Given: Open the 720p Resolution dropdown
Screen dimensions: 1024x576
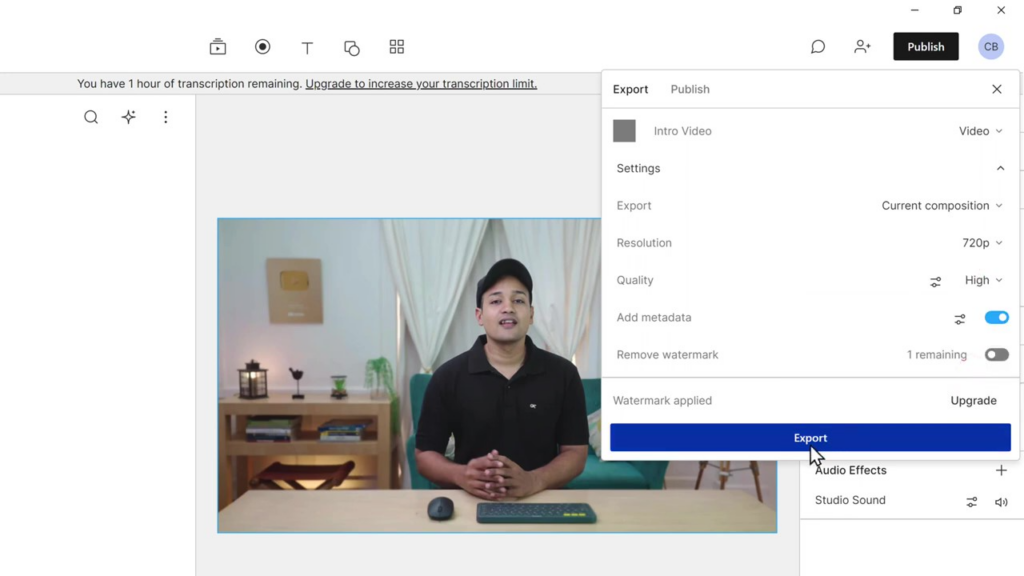Looking at the screenshot, I should [982, 243].
